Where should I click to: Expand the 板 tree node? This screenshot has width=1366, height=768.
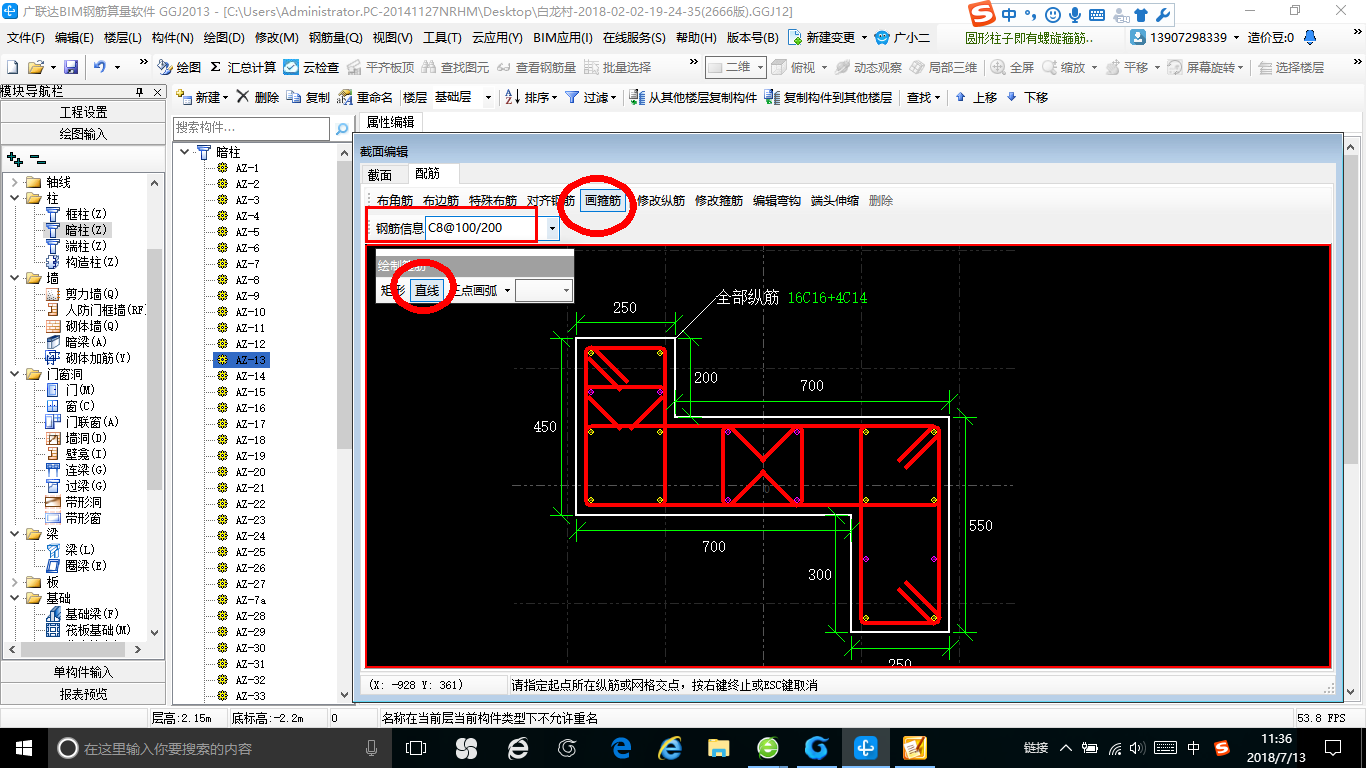(x=15, y=582)
